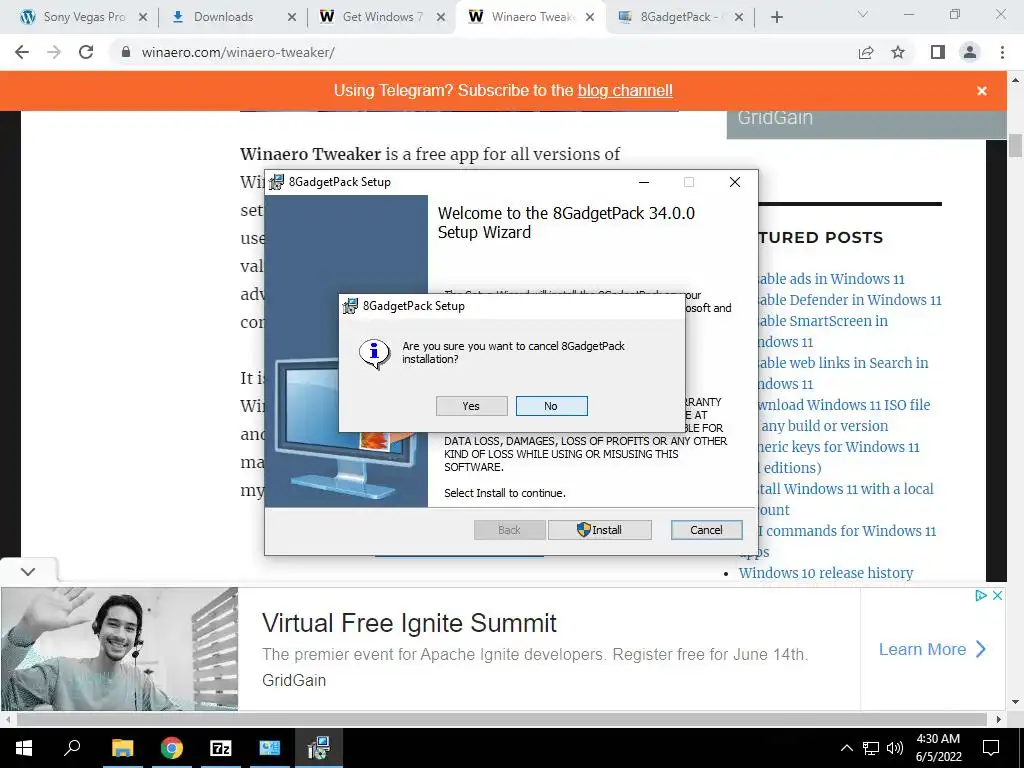Open 'Defender in Windows 11' post link
The height and width of the screenshot is (768, 1024).
pos(848,300)
